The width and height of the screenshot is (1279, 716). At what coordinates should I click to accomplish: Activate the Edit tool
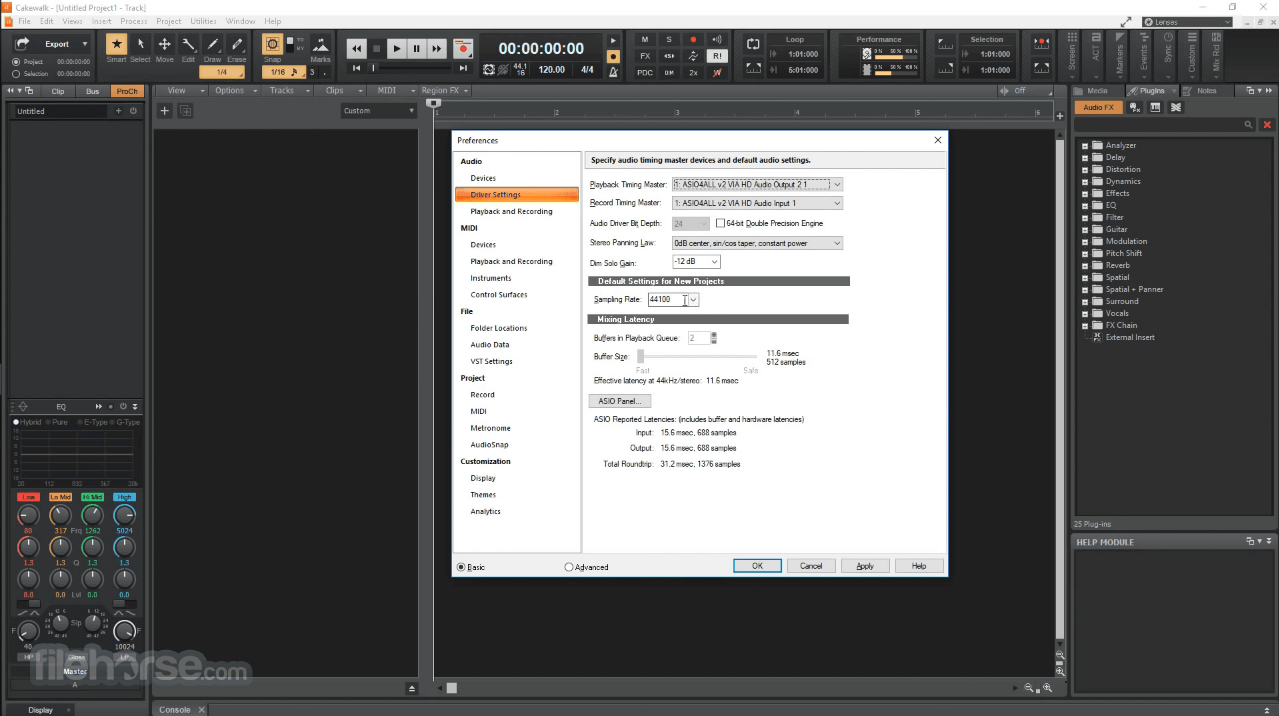tap(188, 45)
